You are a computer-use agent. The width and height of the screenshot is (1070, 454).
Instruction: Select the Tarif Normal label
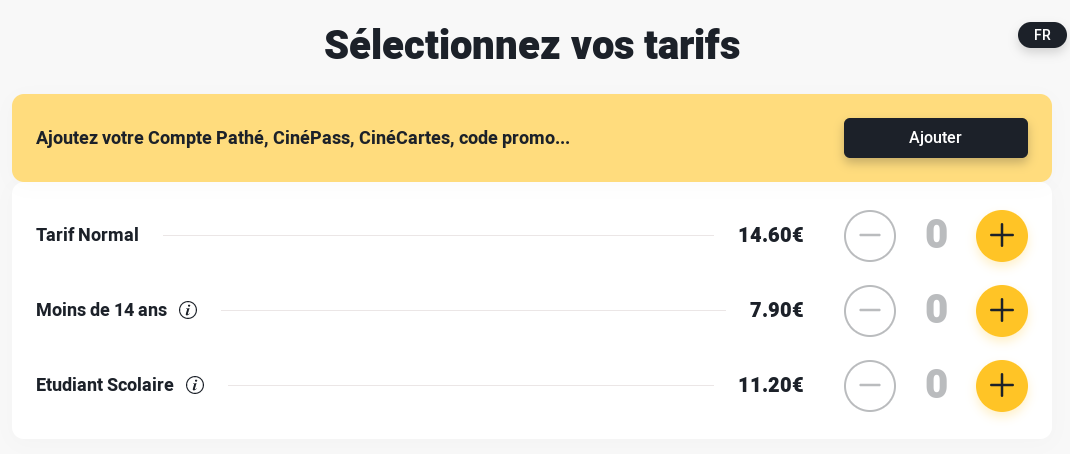(x=87, y=235)
